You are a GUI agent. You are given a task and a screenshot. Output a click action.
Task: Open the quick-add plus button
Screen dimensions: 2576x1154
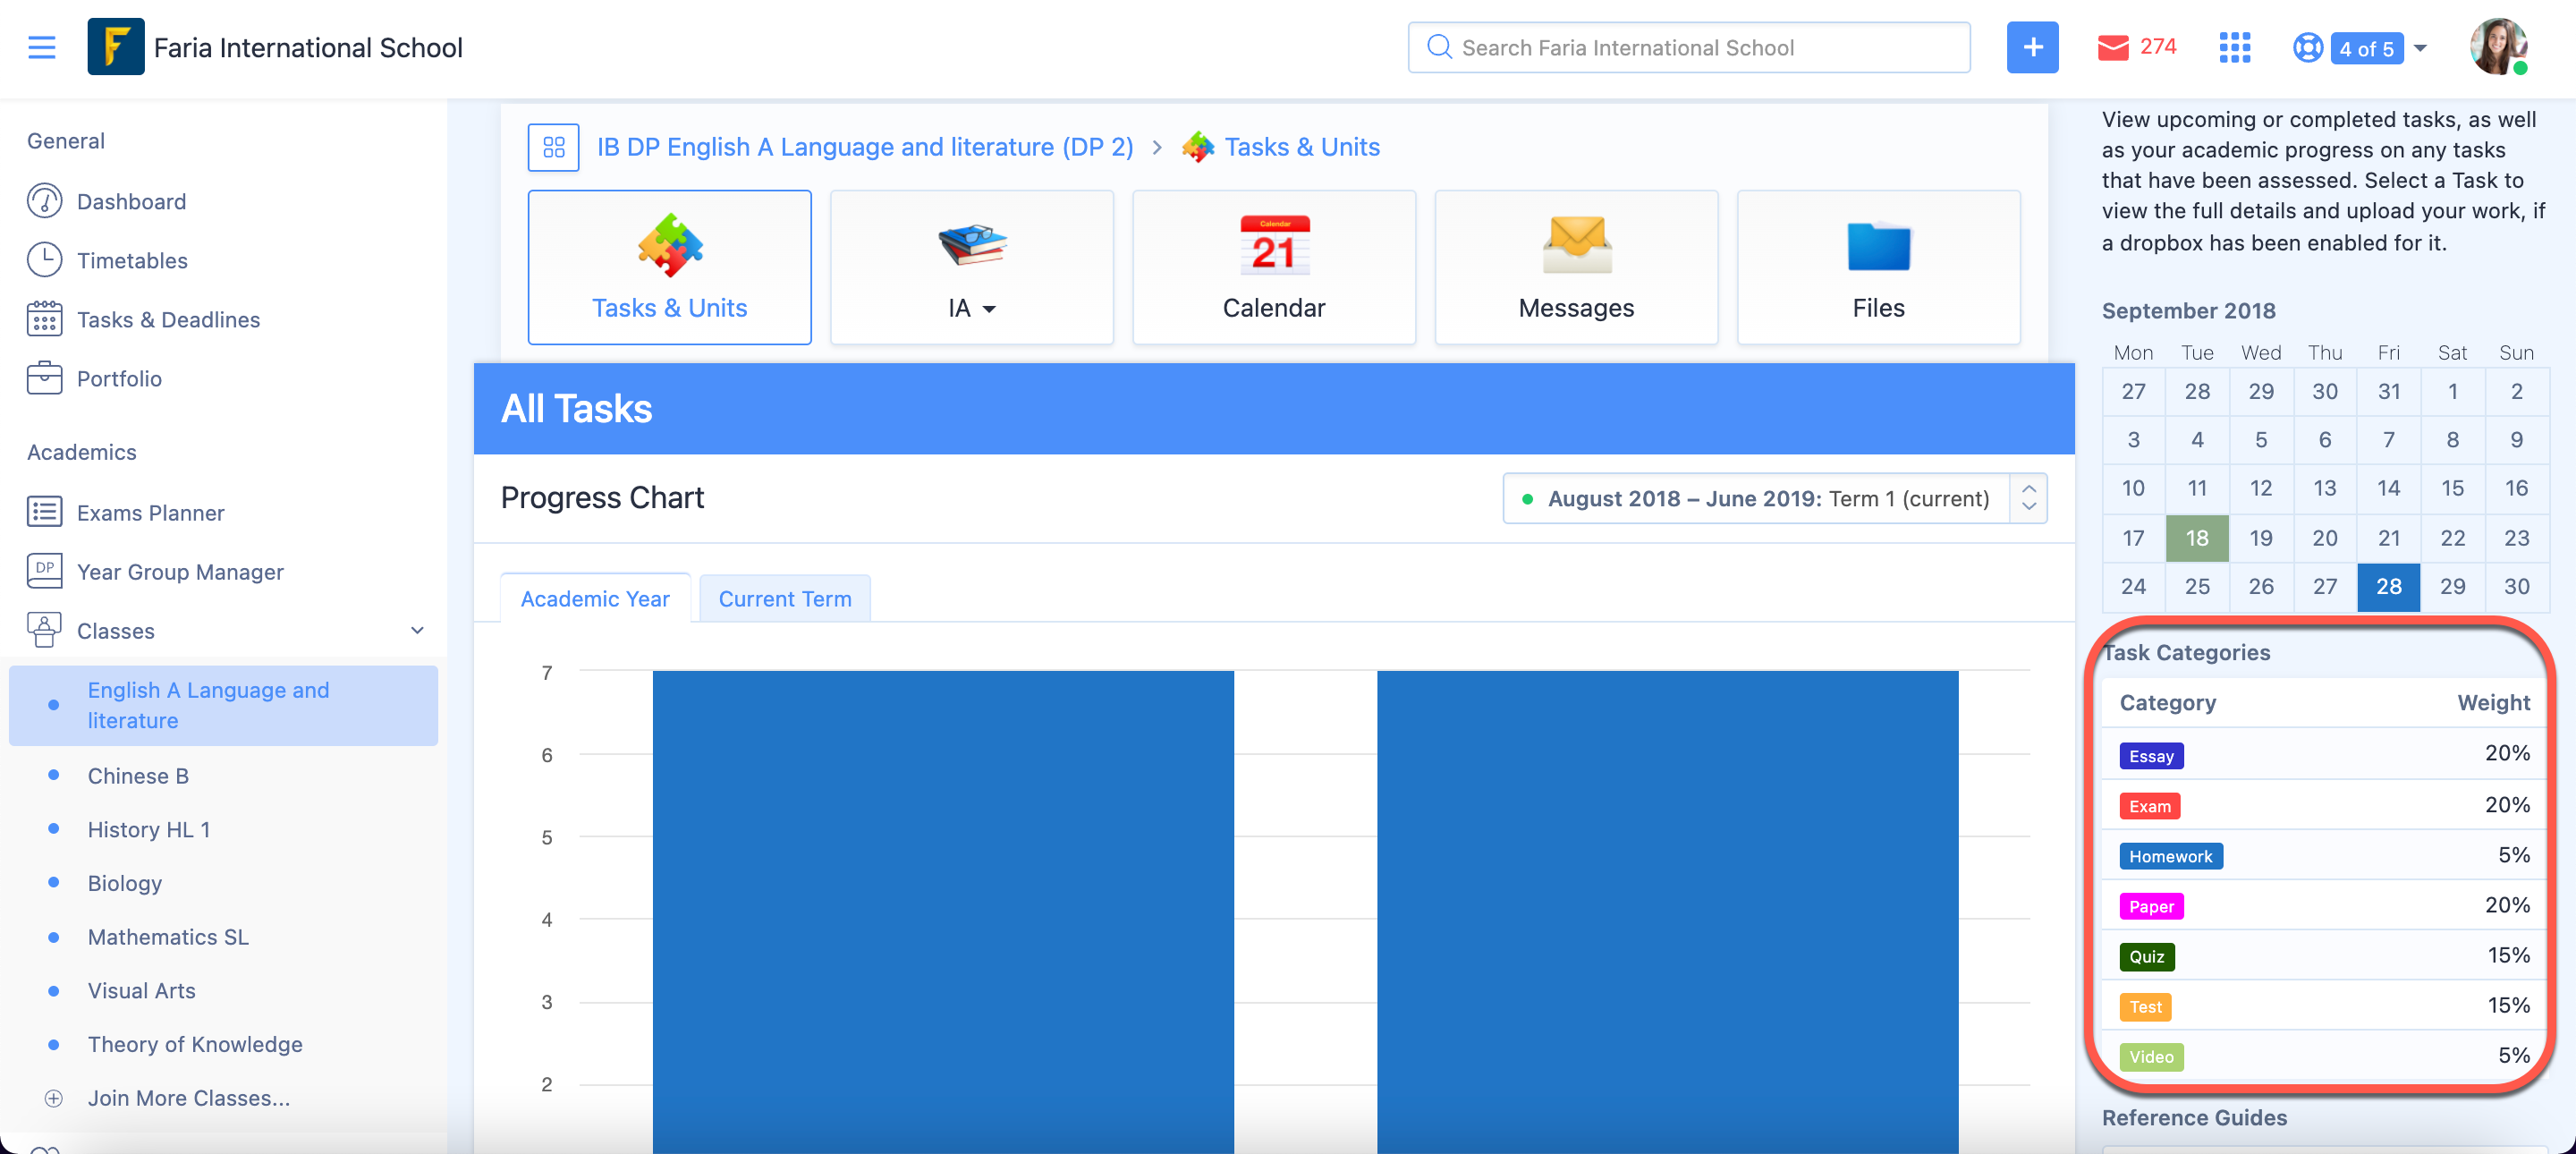tap(2032, 47)
